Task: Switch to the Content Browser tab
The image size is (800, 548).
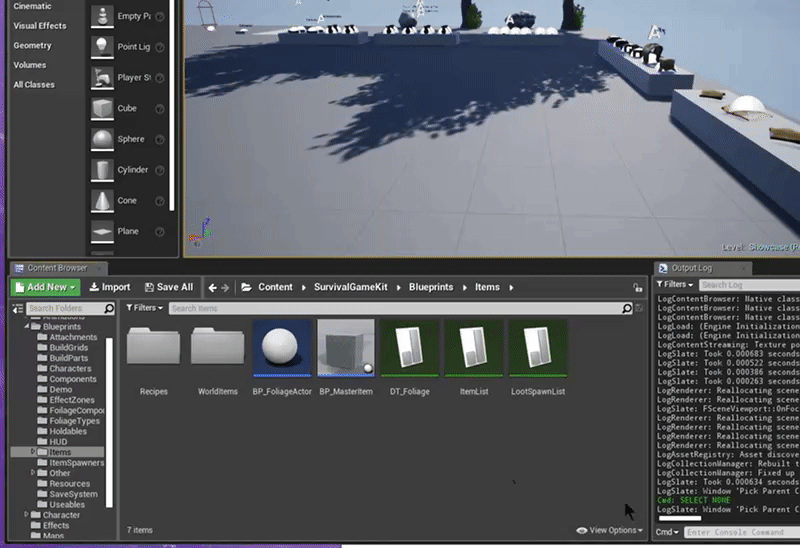Action: pos(57,268)
